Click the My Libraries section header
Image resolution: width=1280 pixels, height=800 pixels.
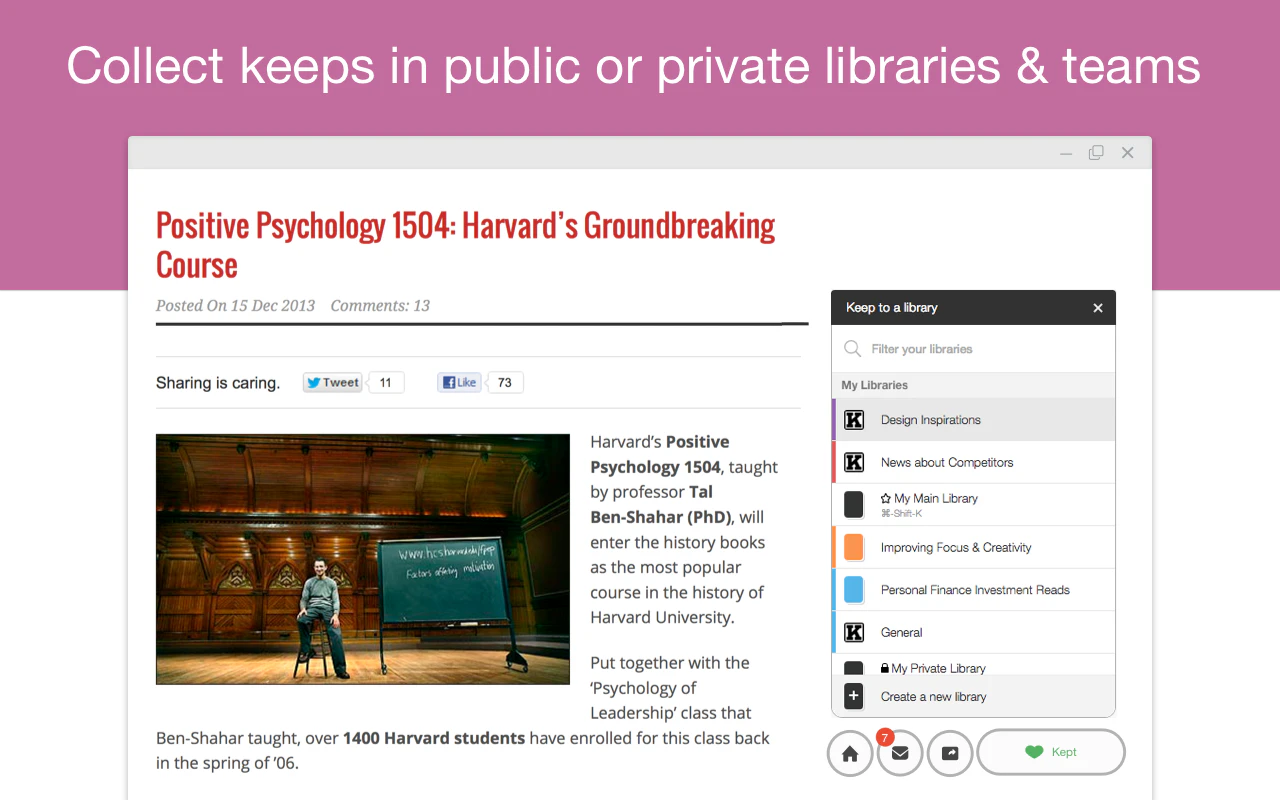(x=973, y=385)
